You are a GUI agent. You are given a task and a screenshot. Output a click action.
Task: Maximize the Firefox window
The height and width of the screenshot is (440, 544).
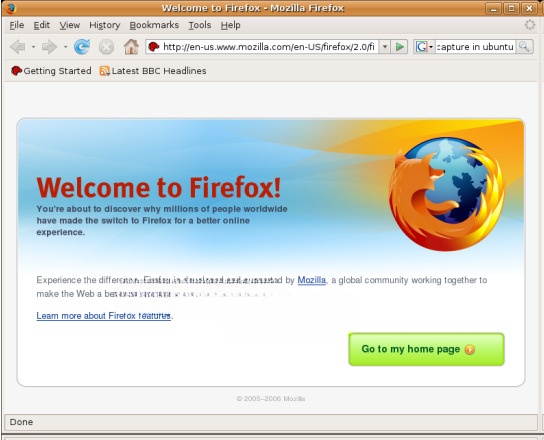(511, 8)
